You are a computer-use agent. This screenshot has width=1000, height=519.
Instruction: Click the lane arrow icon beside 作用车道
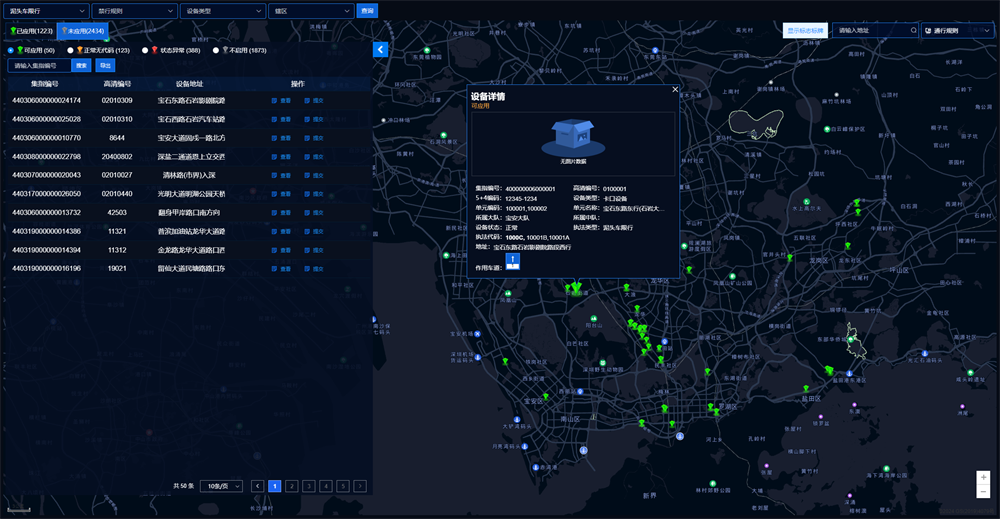click(511, 261)
